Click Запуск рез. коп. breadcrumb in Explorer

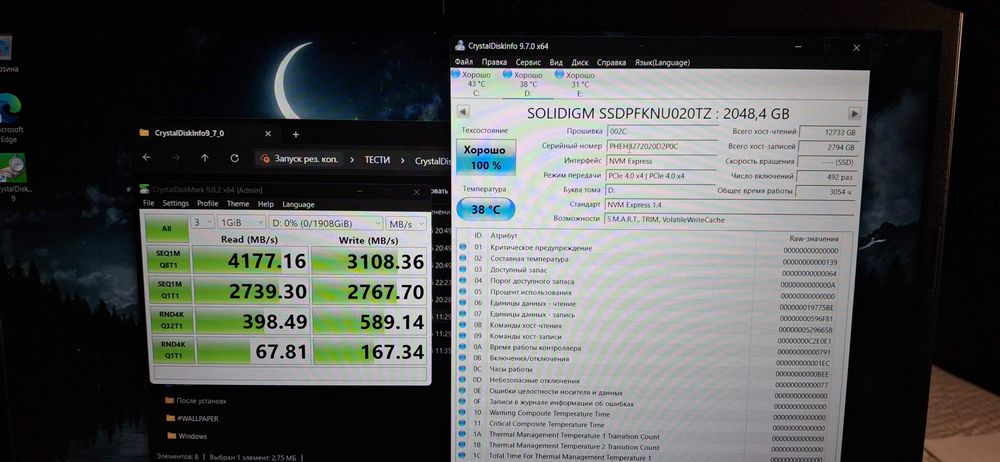(306, 159)
